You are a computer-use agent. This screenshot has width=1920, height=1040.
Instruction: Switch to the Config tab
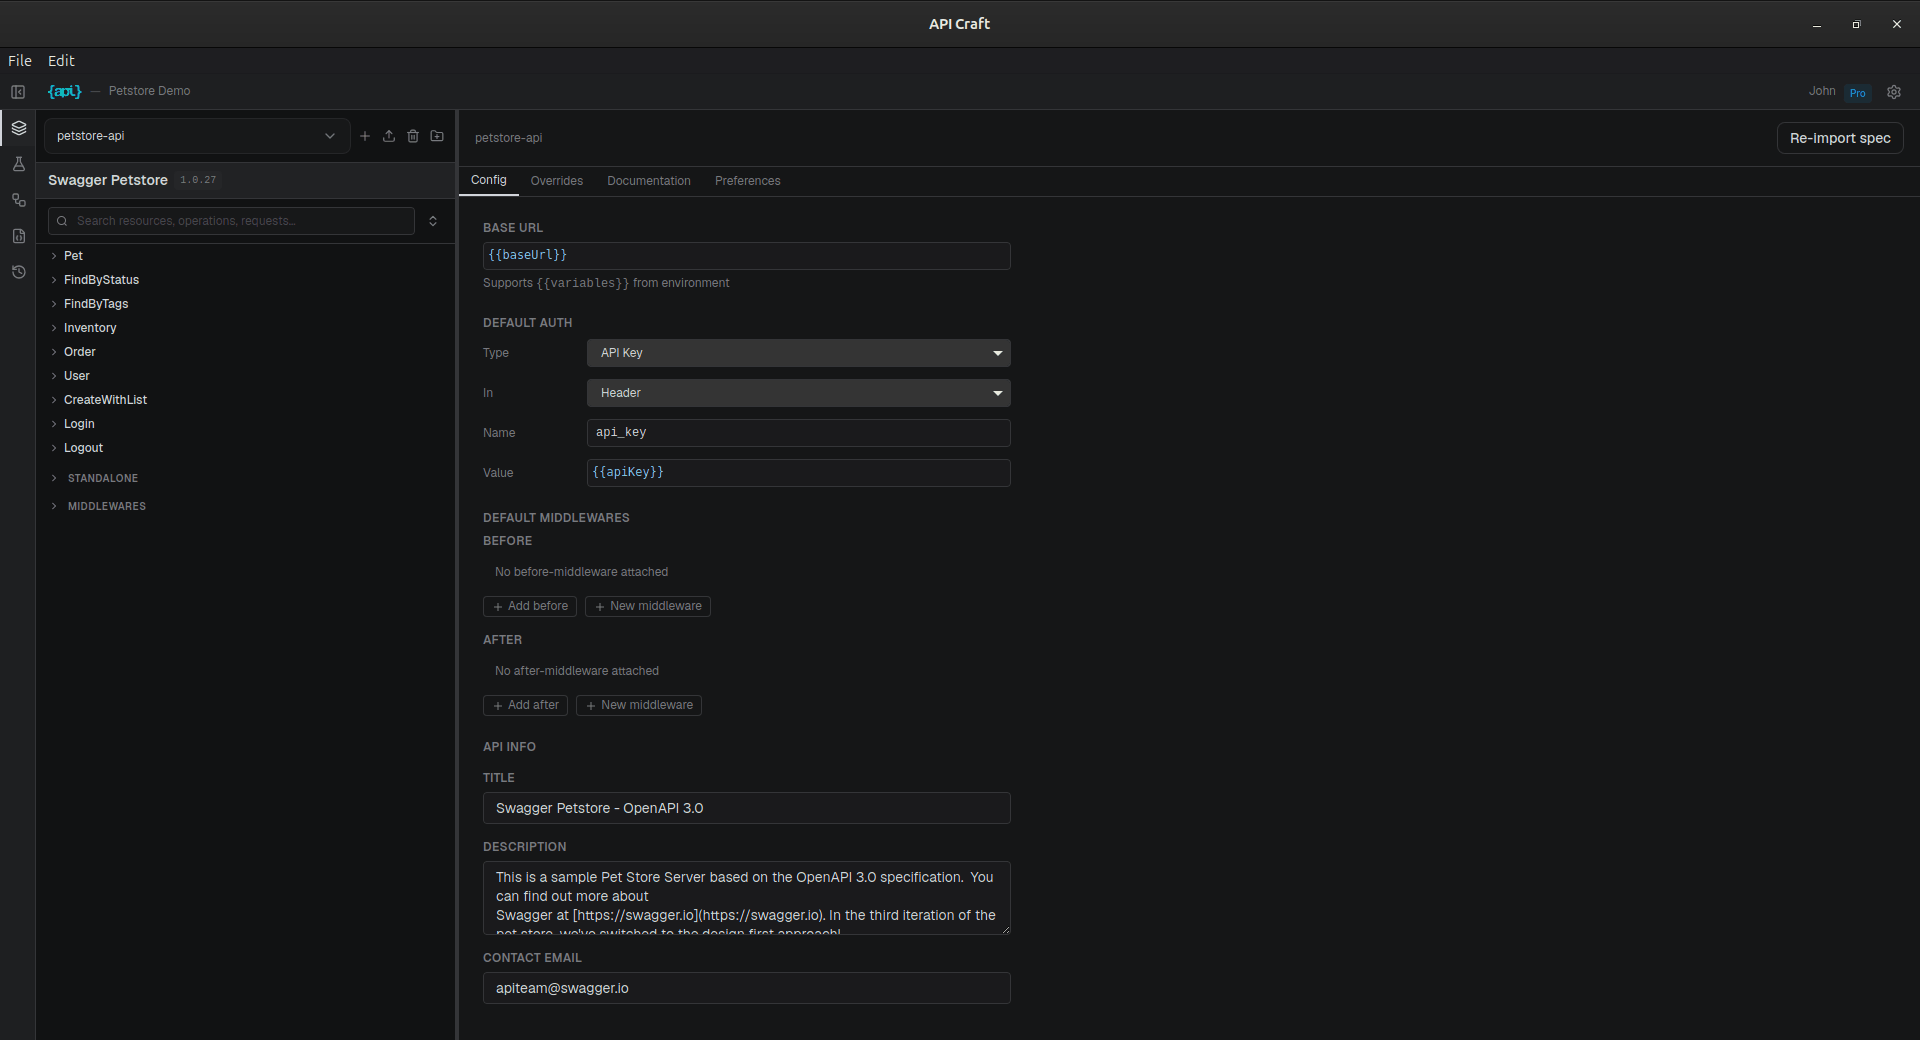coord(489,181)
